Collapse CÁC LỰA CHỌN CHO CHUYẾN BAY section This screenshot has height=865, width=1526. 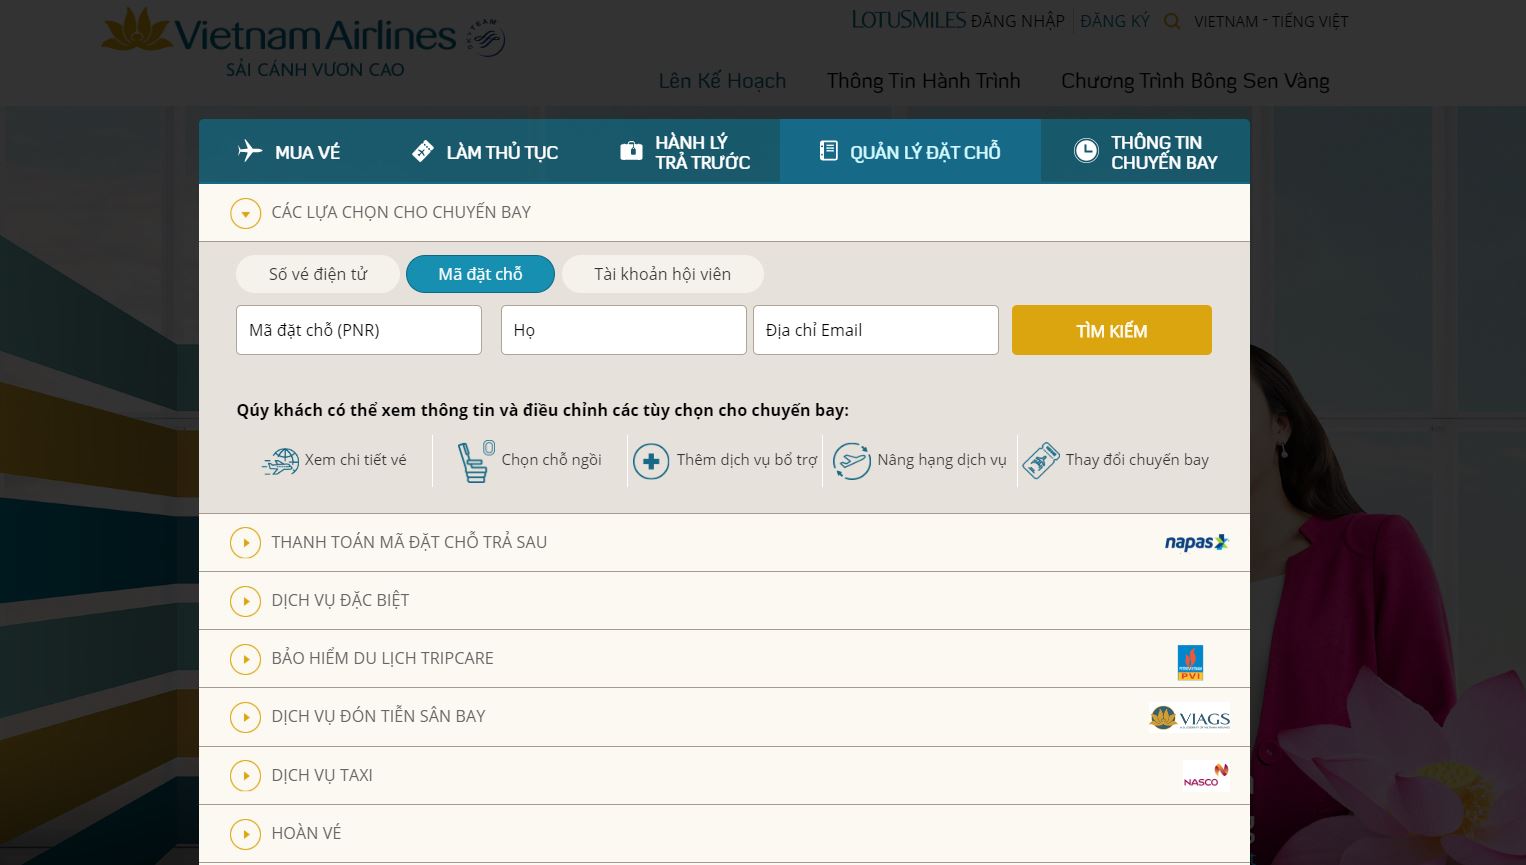click(245, 213)
